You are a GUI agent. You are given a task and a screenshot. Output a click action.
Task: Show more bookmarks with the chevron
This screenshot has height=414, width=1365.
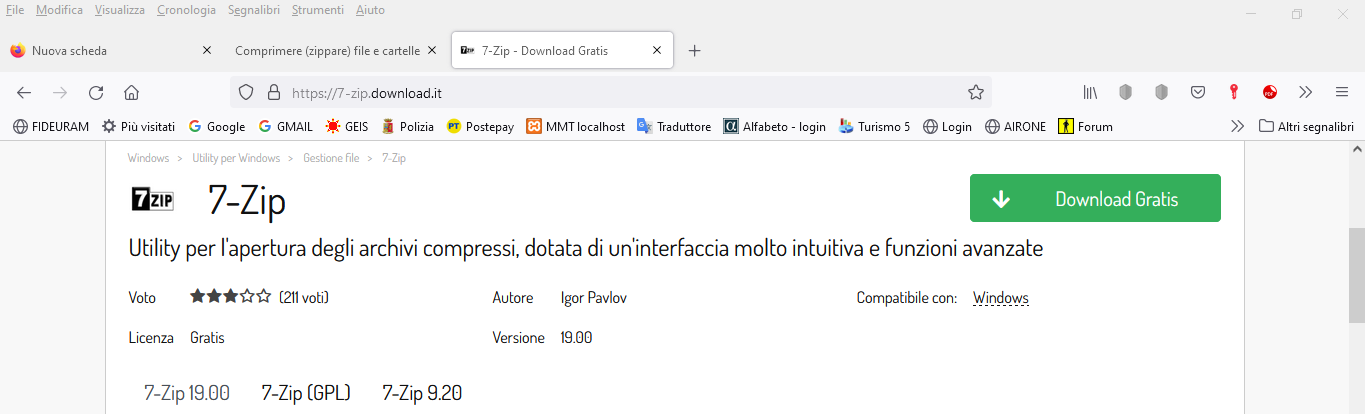point(1237,127)
